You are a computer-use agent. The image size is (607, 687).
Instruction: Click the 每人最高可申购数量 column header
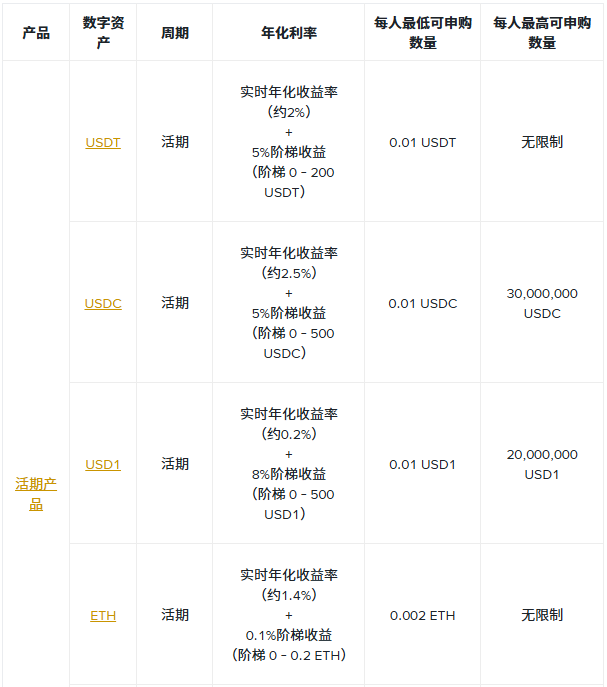[542, 33]
